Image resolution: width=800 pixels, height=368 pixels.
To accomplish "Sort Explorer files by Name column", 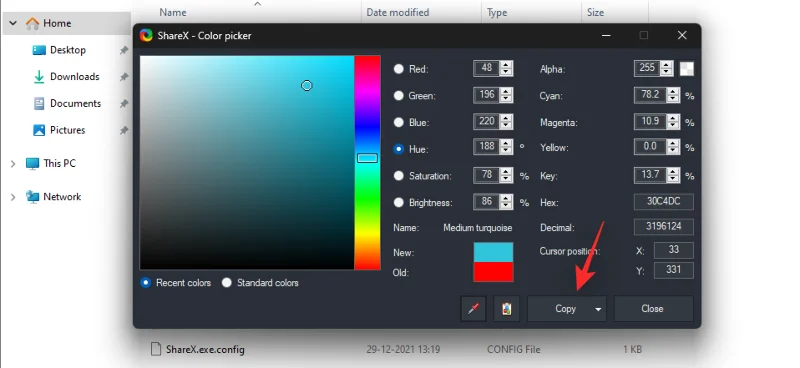I will [x=172, y=12].
